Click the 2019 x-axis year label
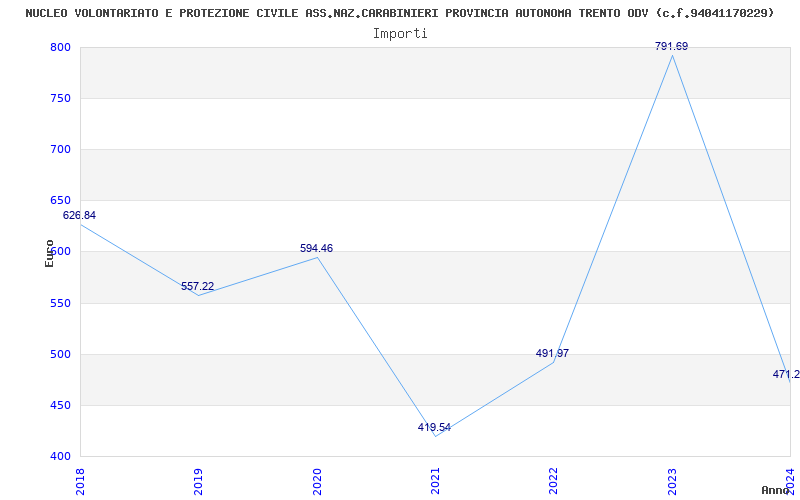 [198, 481]
